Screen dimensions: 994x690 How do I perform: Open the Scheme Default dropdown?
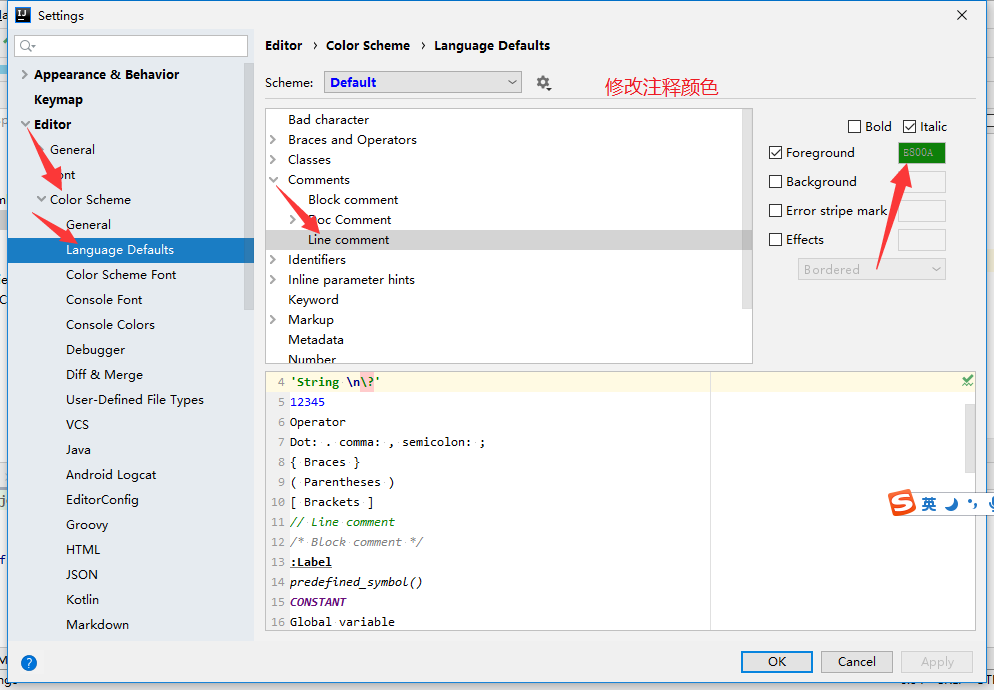(423, 82)
